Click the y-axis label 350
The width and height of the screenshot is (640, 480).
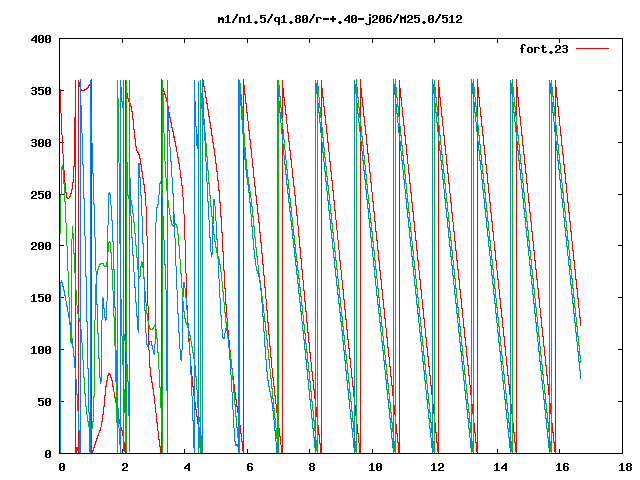point(41,91)
